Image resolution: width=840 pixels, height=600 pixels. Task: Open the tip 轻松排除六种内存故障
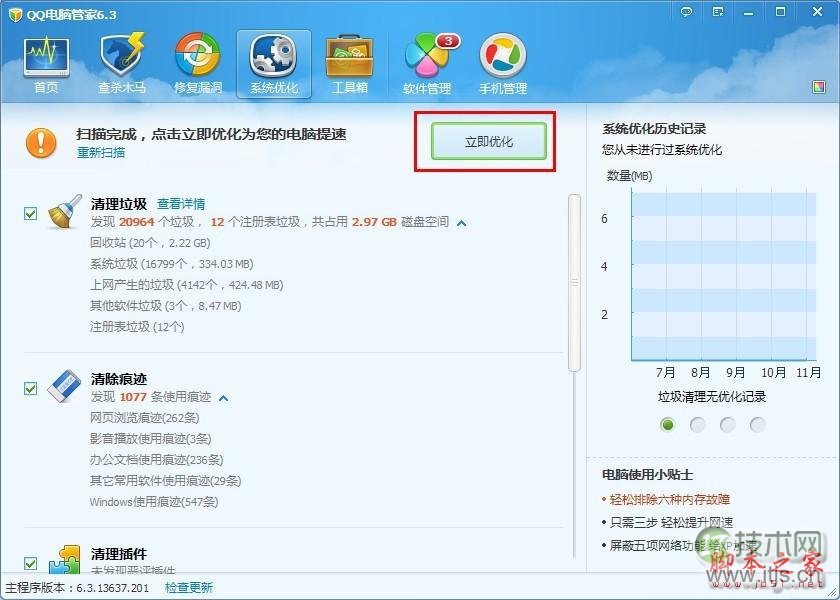pos(669,499)
